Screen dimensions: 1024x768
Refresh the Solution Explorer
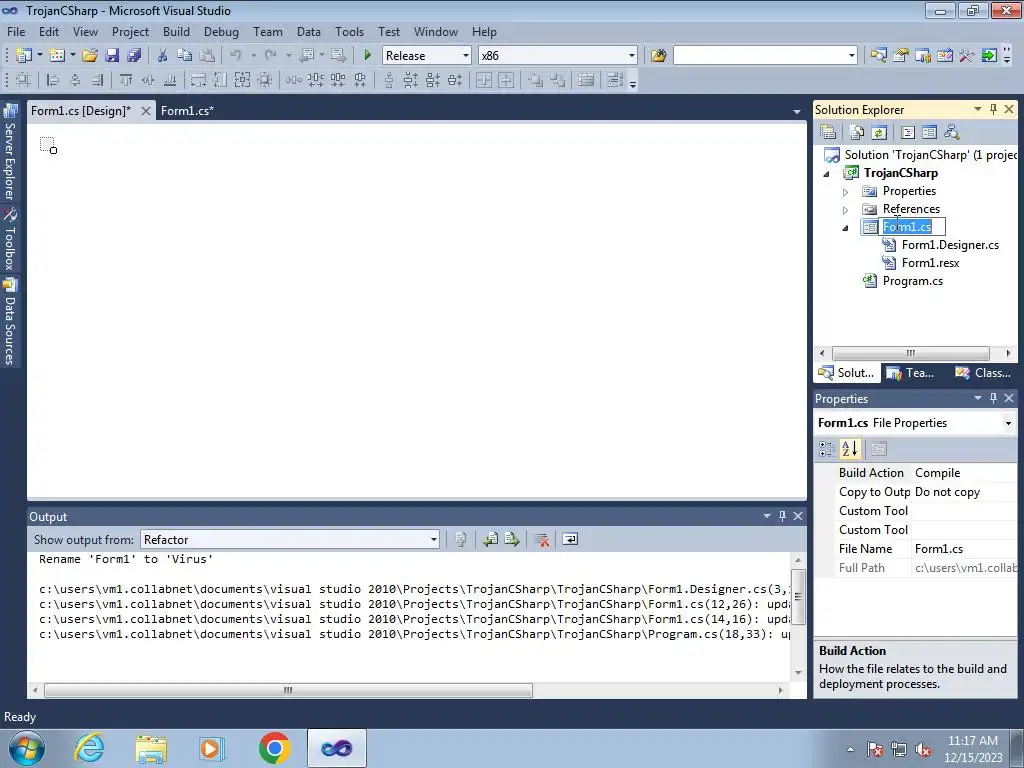coord(879,133)
